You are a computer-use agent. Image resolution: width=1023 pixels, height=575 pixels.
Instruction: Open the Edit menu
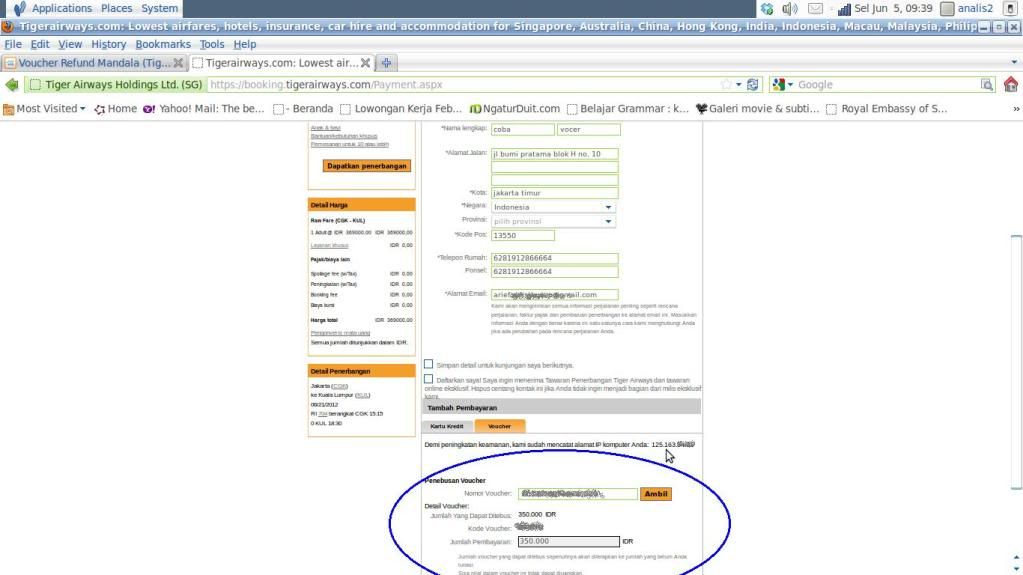click(40, 44)
